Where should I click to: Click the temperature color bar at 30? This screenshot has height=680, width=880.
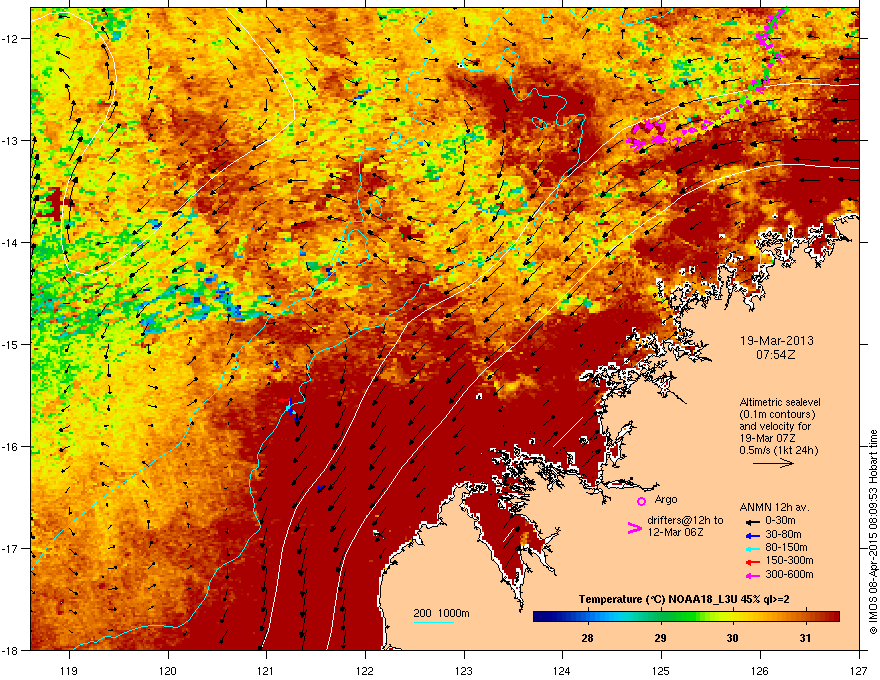pos(733,617)
